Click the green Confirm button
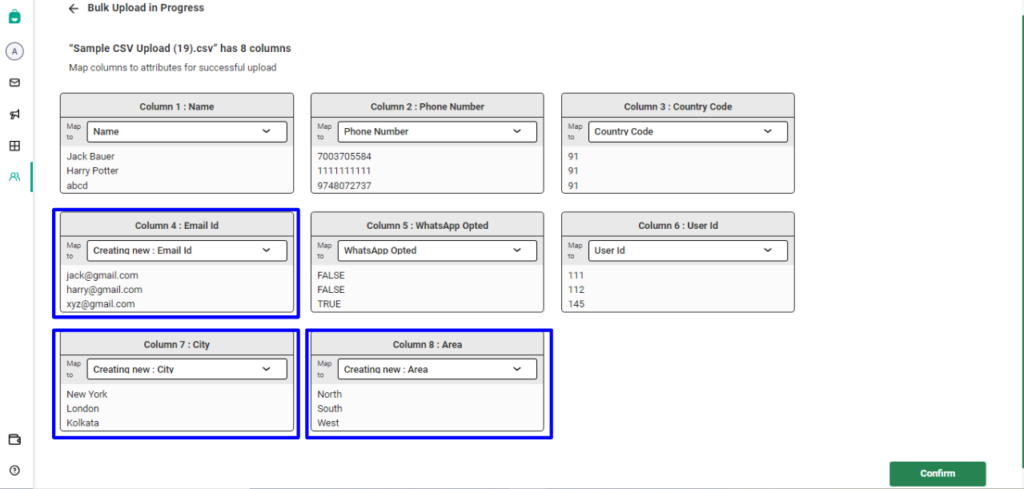Image resolution: width=1024 pixels, height=489 pixels. click(937, 473)
